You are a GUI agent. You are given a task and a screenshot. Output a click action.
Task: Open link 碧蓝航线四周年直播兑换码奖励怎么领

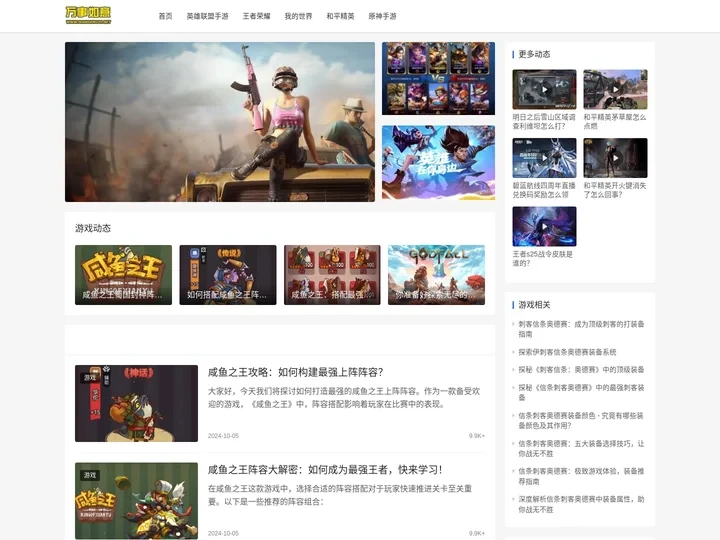point(544,190)
